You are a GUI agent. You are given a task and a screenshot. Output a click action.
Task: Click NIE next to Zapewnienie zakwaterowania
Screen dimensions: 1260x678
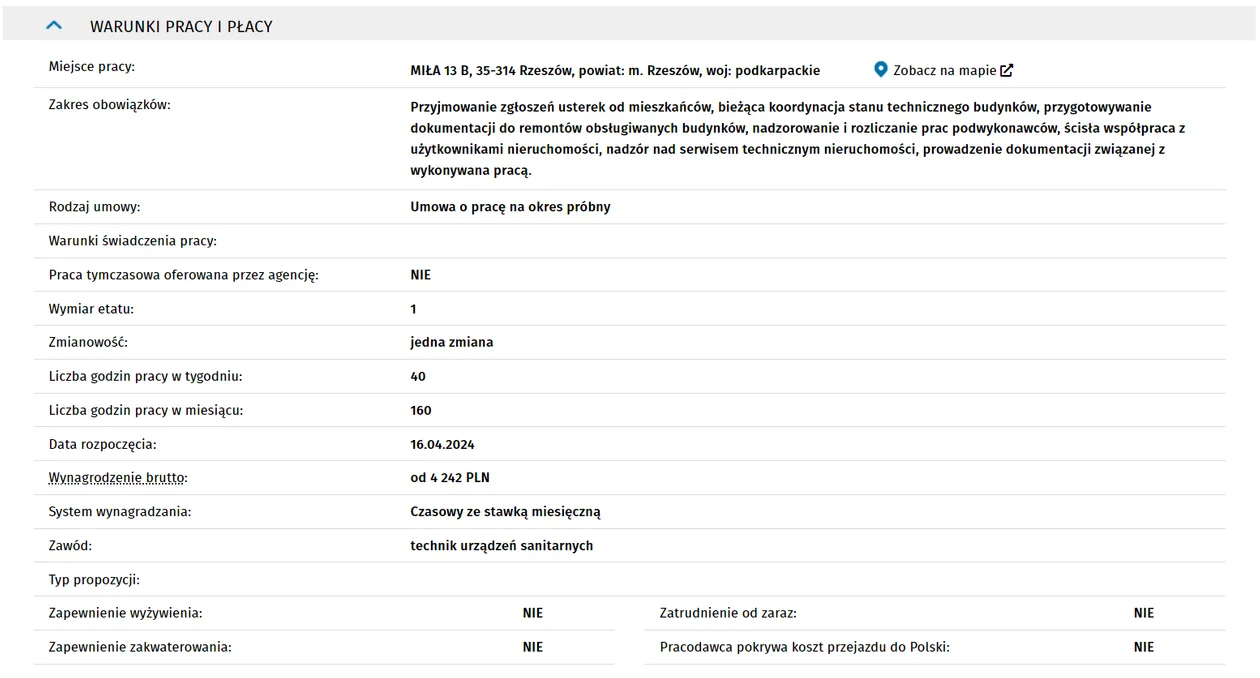533,647
